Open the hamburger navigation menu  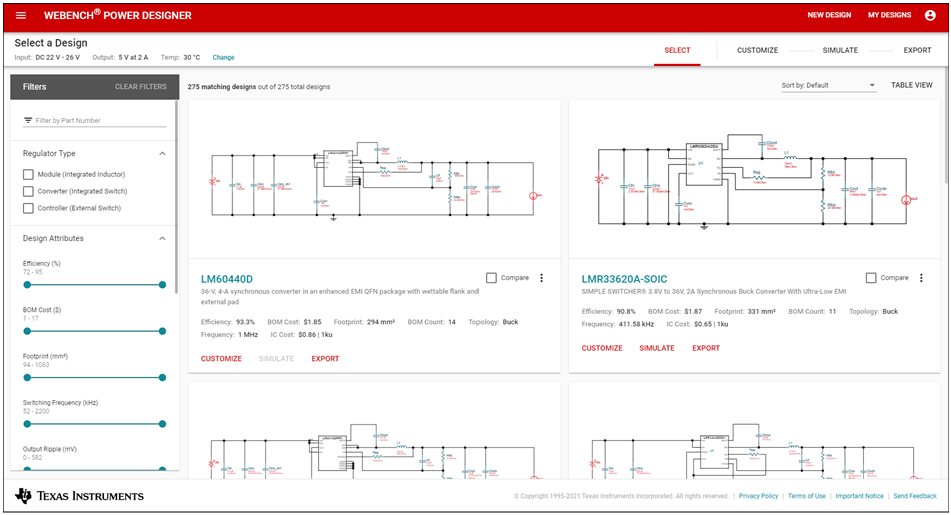point(21,15)
